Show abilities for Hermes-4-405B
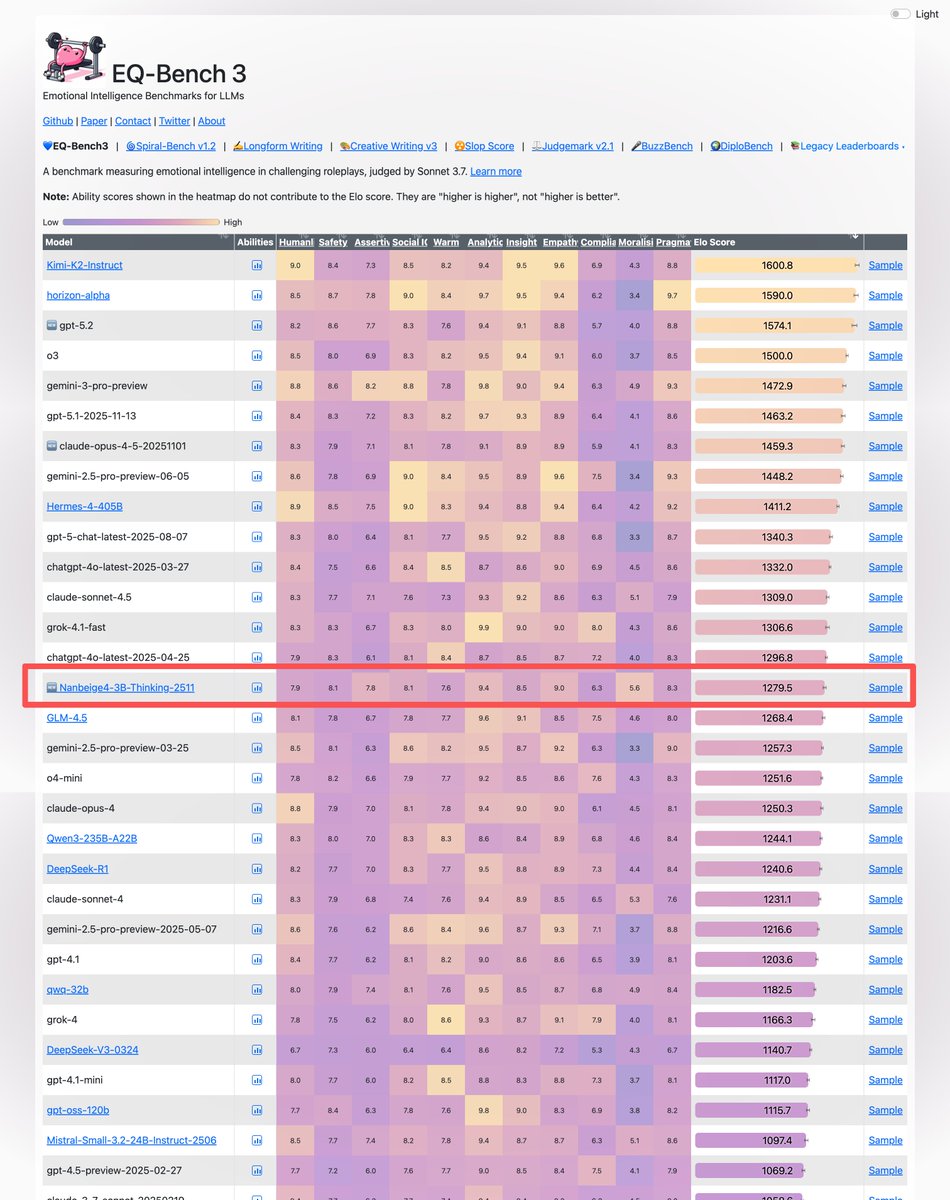Screen dimensions: 950x1200 coord(257,506)
